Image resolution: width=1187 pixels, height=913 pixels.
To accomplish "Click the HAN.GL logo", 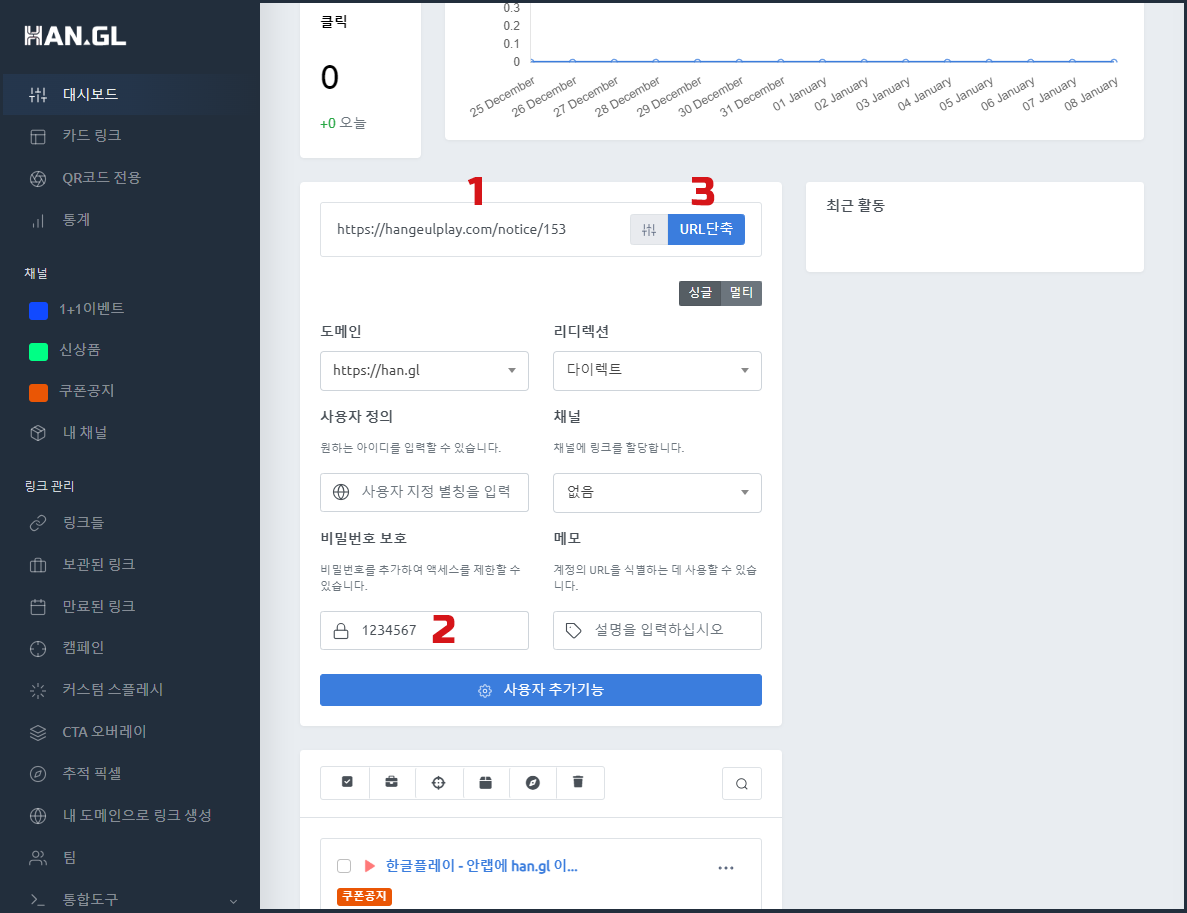I will (75, 36).
